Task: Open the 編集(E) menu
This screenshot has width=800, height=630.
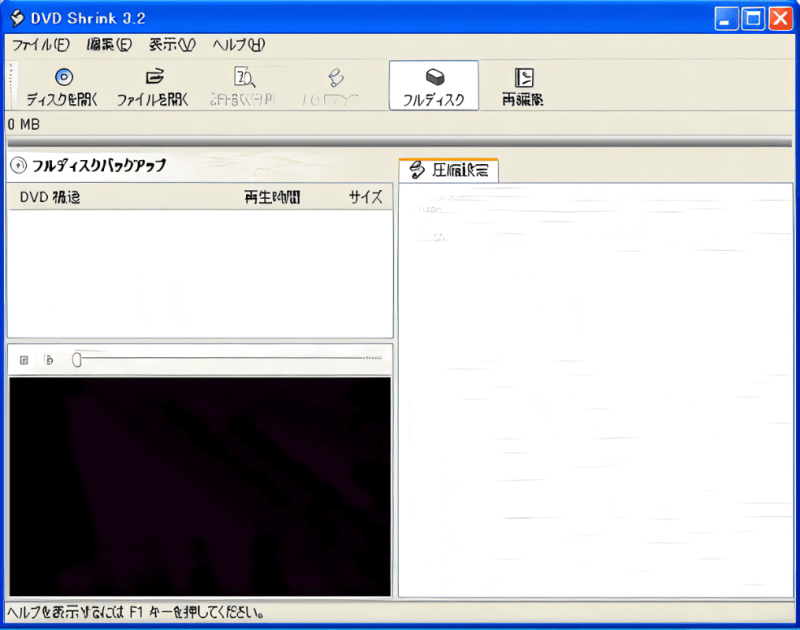Action: coord(109,45)
